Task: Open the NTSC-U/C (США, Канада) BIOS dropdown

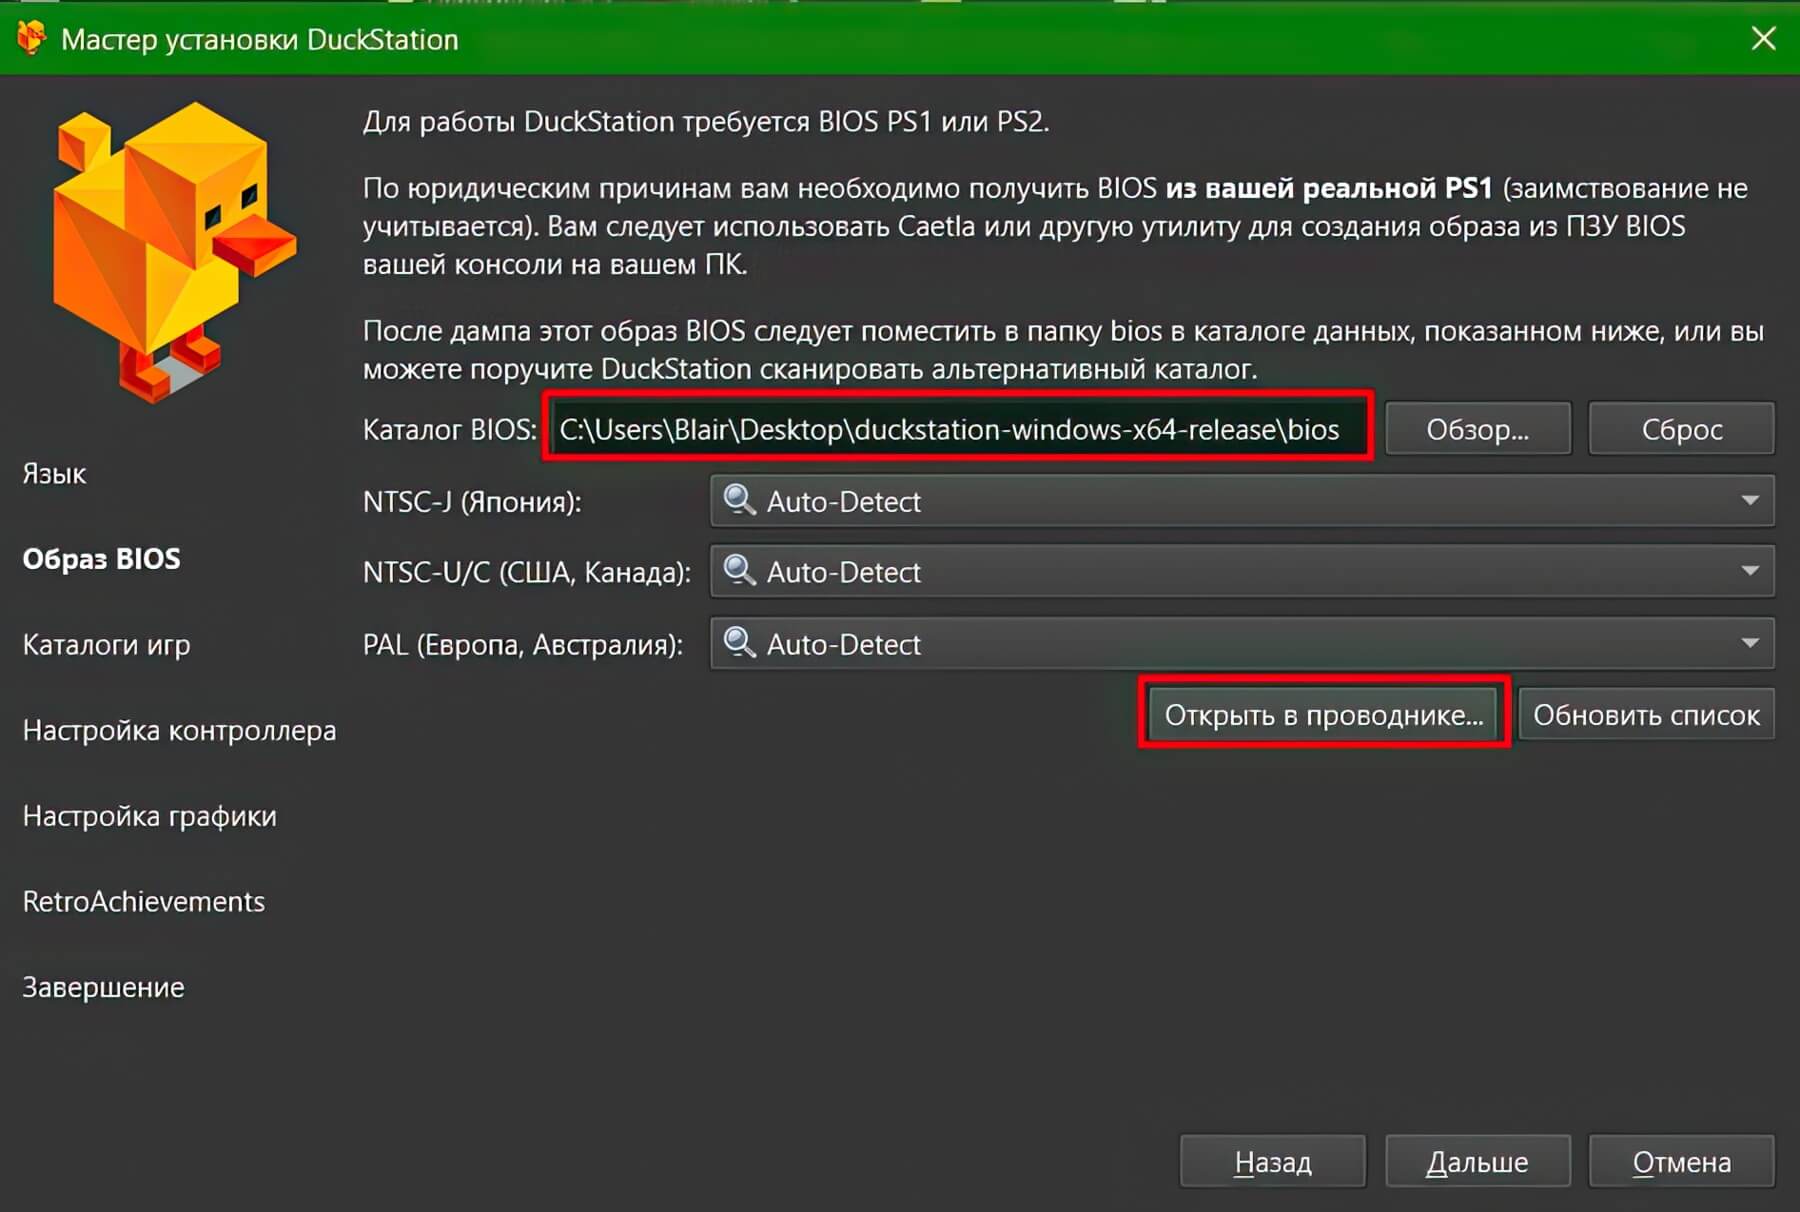Action: coord(1242,571)
